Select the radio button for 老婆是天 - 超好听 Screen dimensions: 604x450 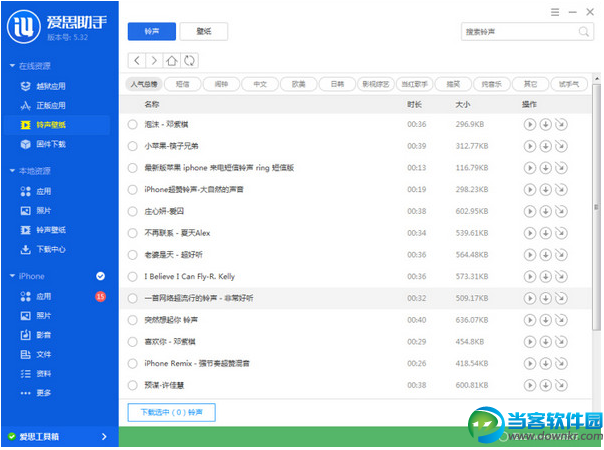pyautogui.click(x=133, y=255)
